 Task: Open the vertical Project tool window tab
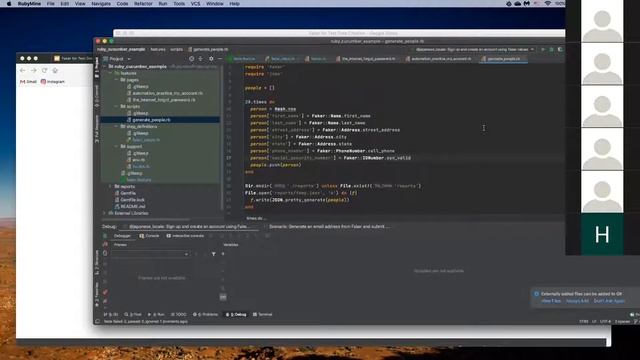[97, 67]
